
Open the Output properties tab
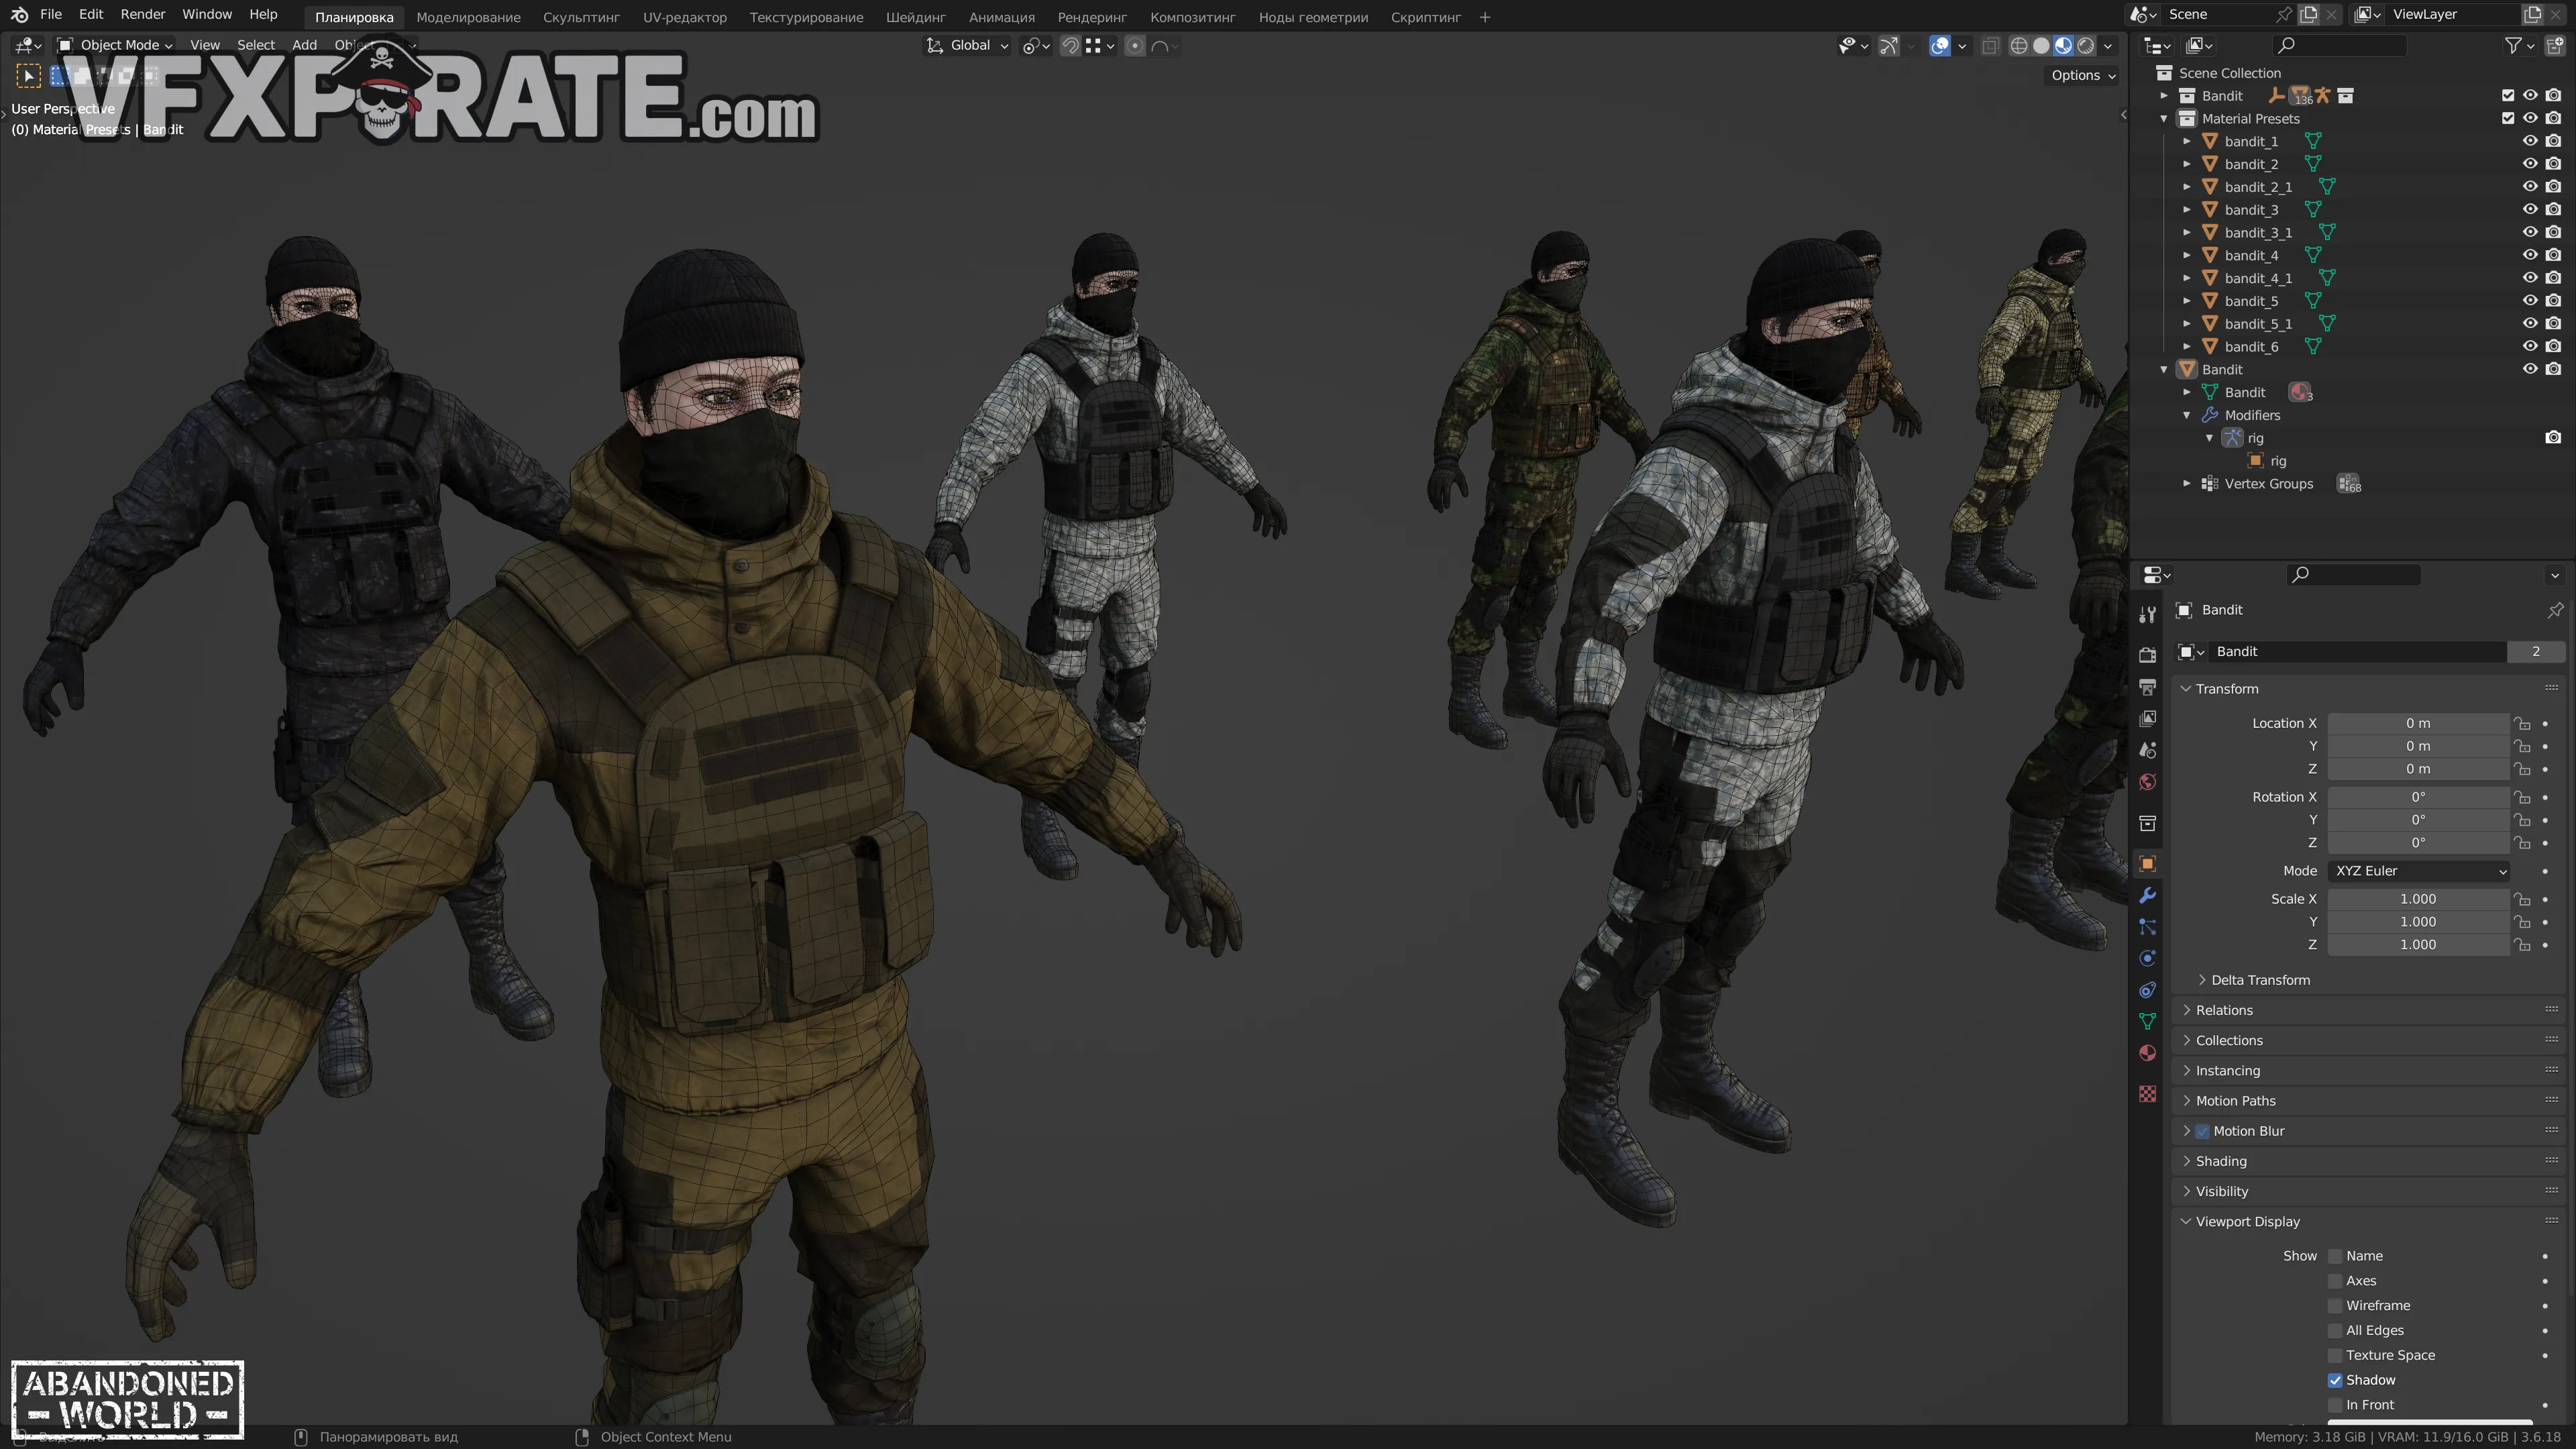point(2147,687)
